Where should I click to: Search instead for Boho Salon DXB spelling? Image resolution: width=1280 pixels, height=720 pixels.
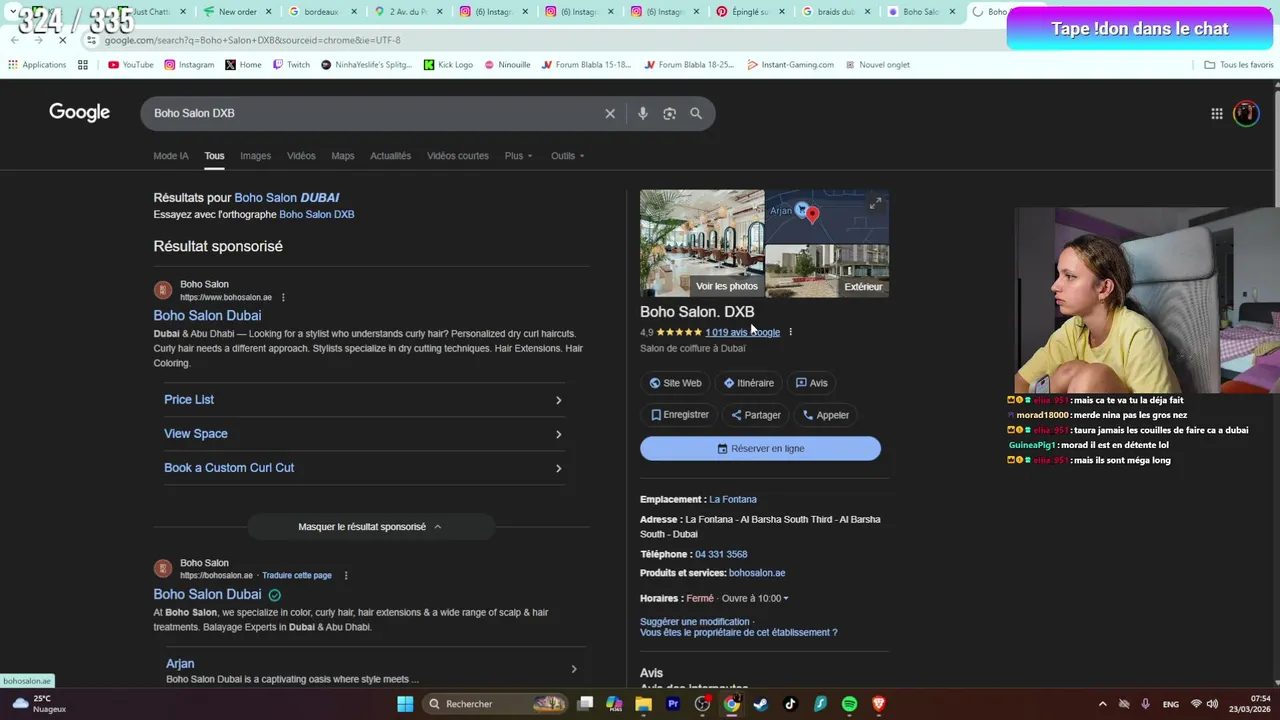click(317, 214)
